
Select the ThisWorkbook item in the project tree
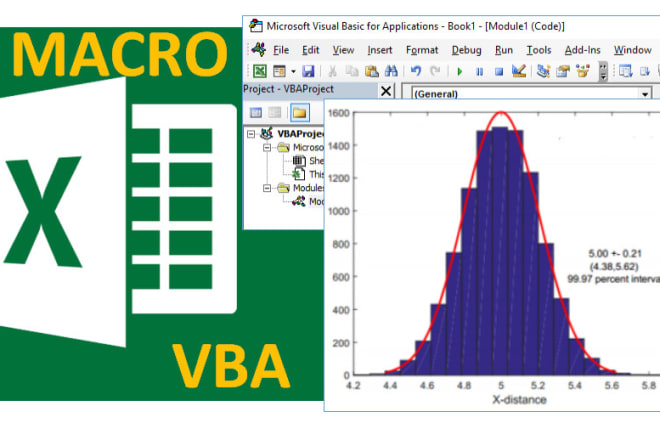pos(316,174)
